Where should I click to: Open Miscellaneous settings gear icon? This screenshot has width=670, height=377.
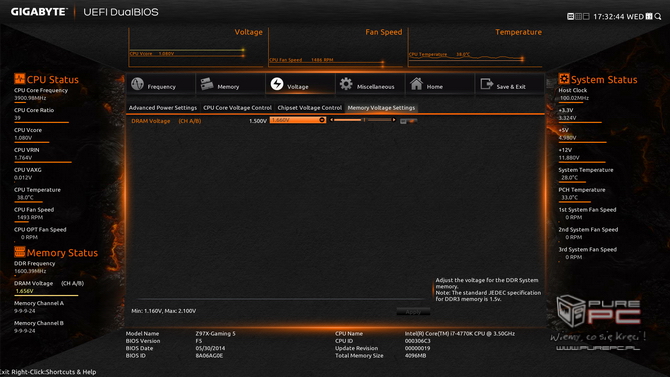(346, 84)
